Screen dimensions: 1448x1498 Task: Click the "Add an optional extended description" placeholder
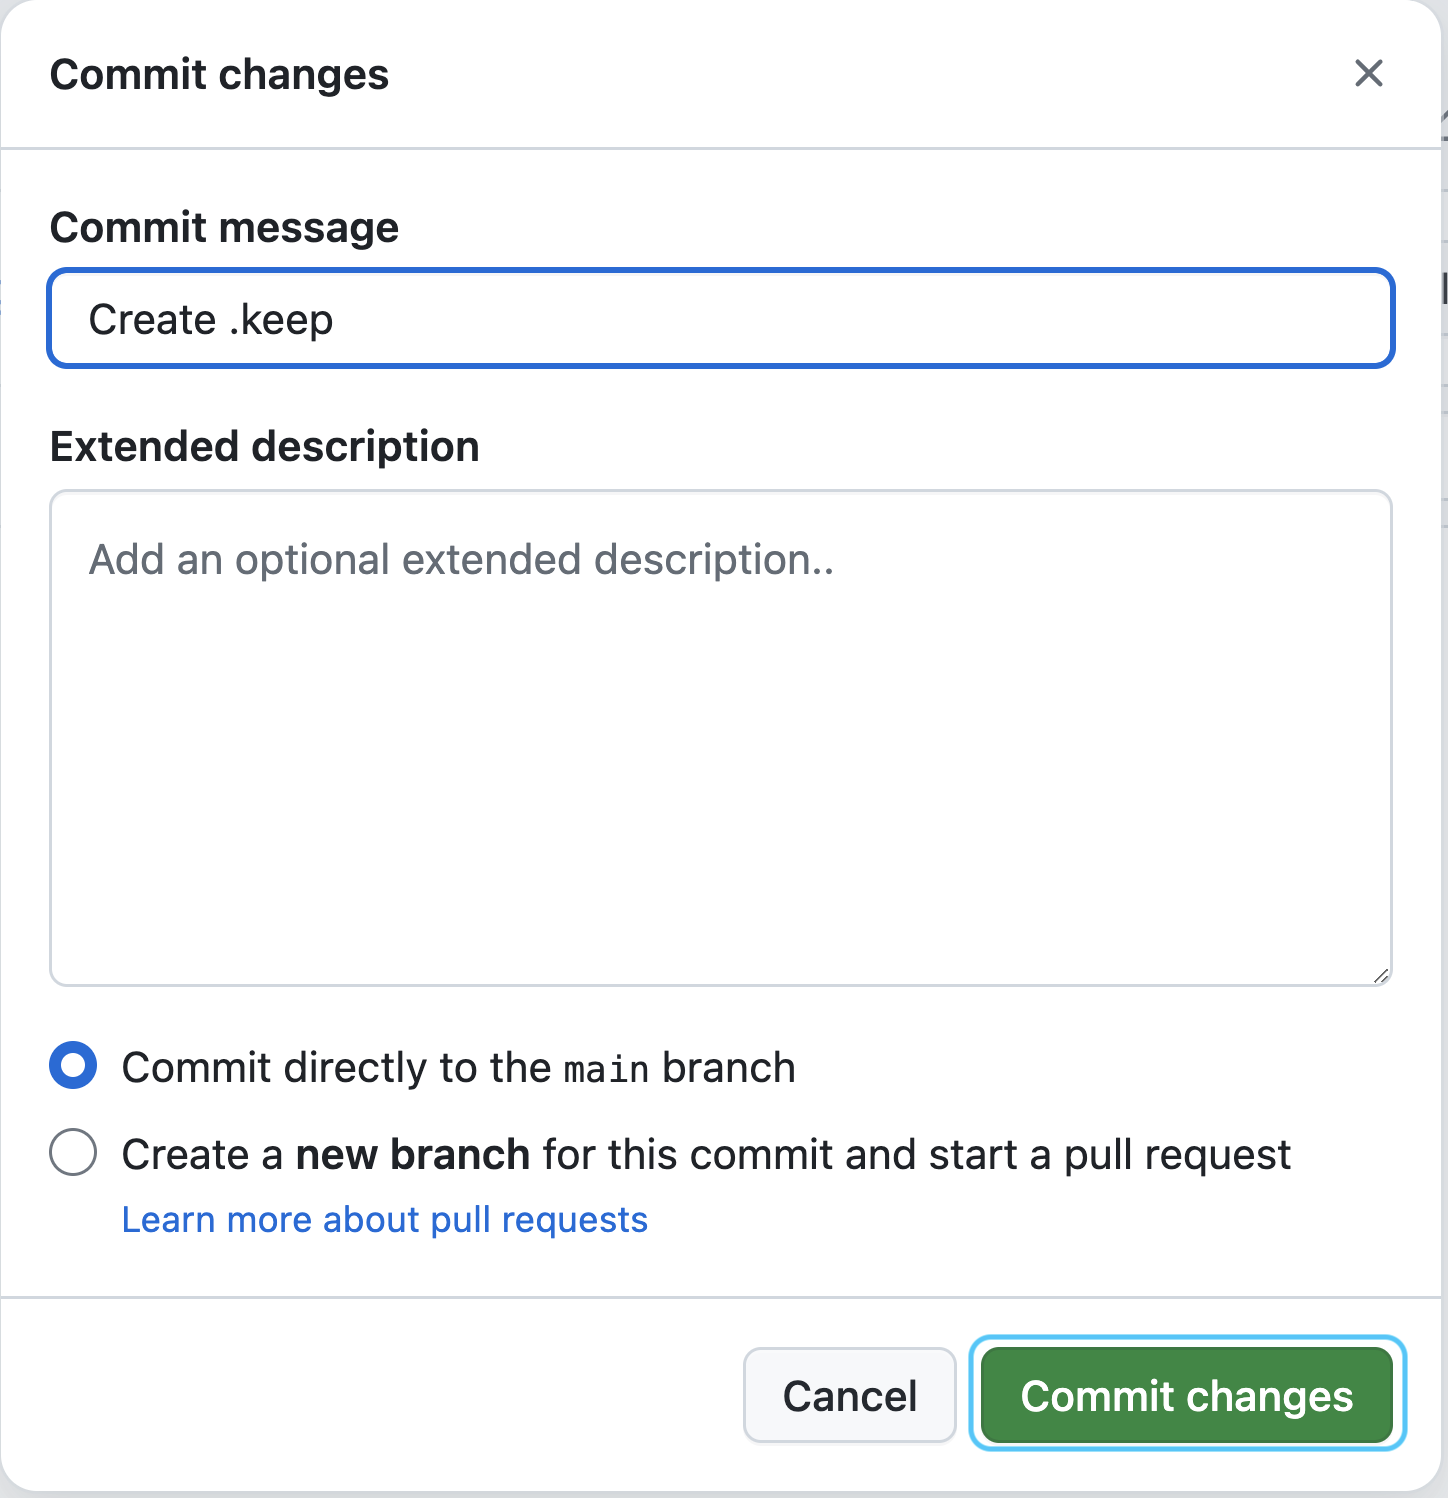point(461,560)
